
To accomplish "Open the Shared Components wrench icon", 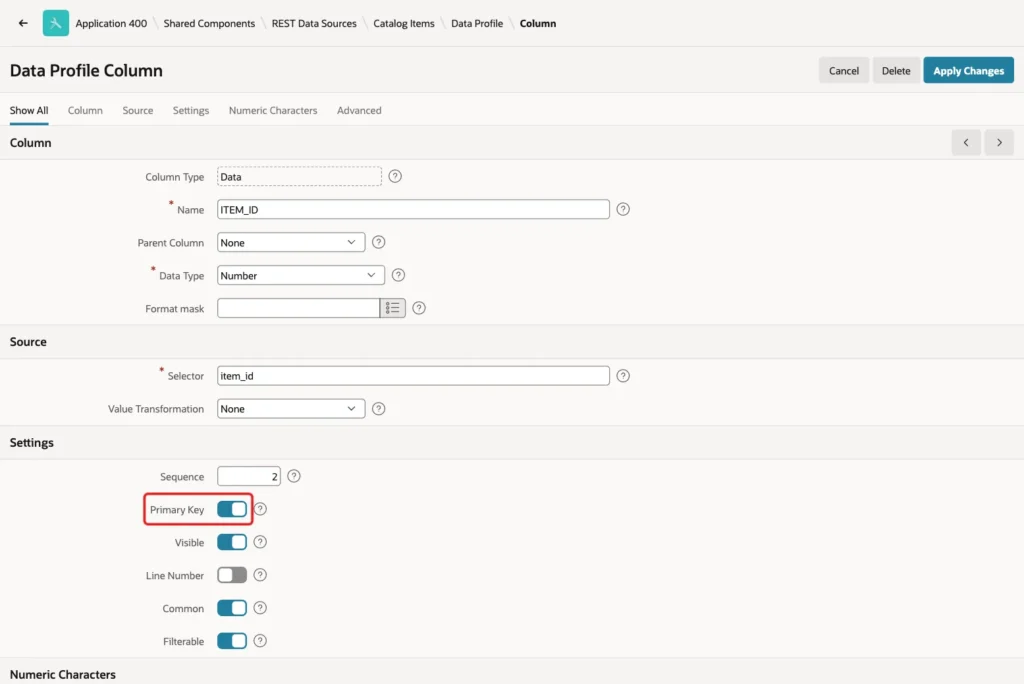I will [x=56, y=23].
